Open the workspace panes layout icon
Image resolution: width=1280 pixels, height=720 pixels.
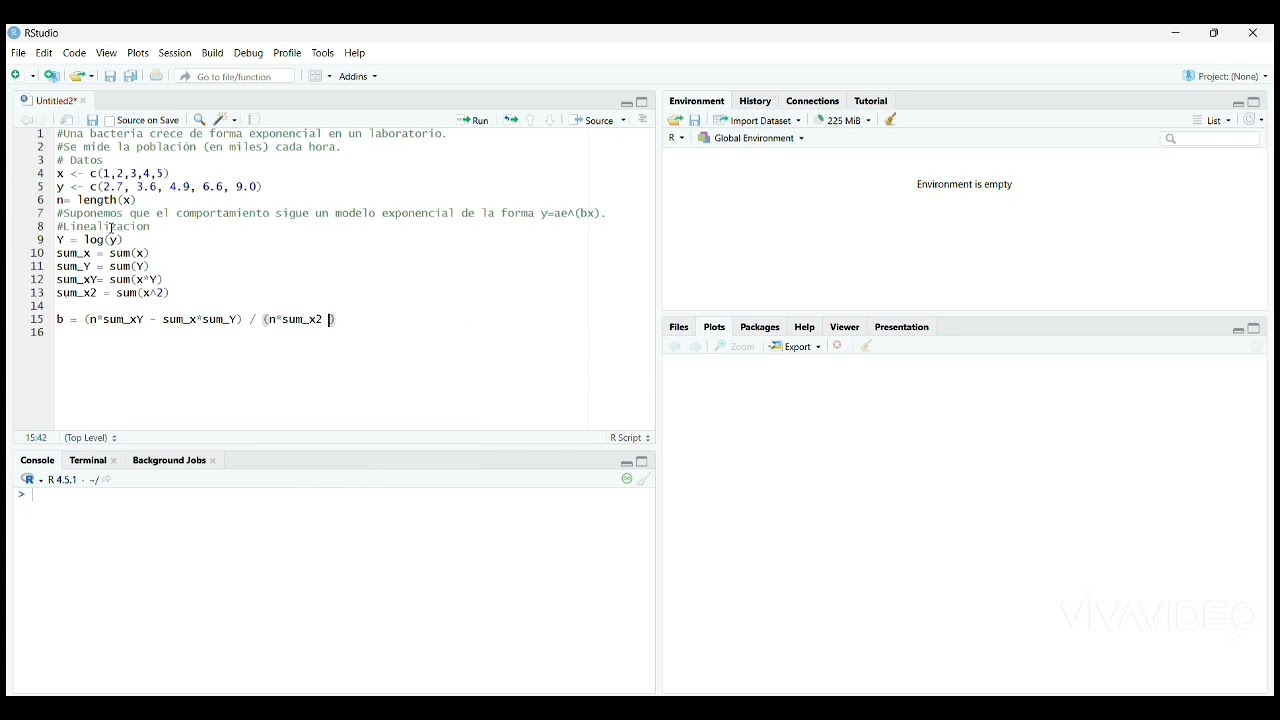(315, 76)
